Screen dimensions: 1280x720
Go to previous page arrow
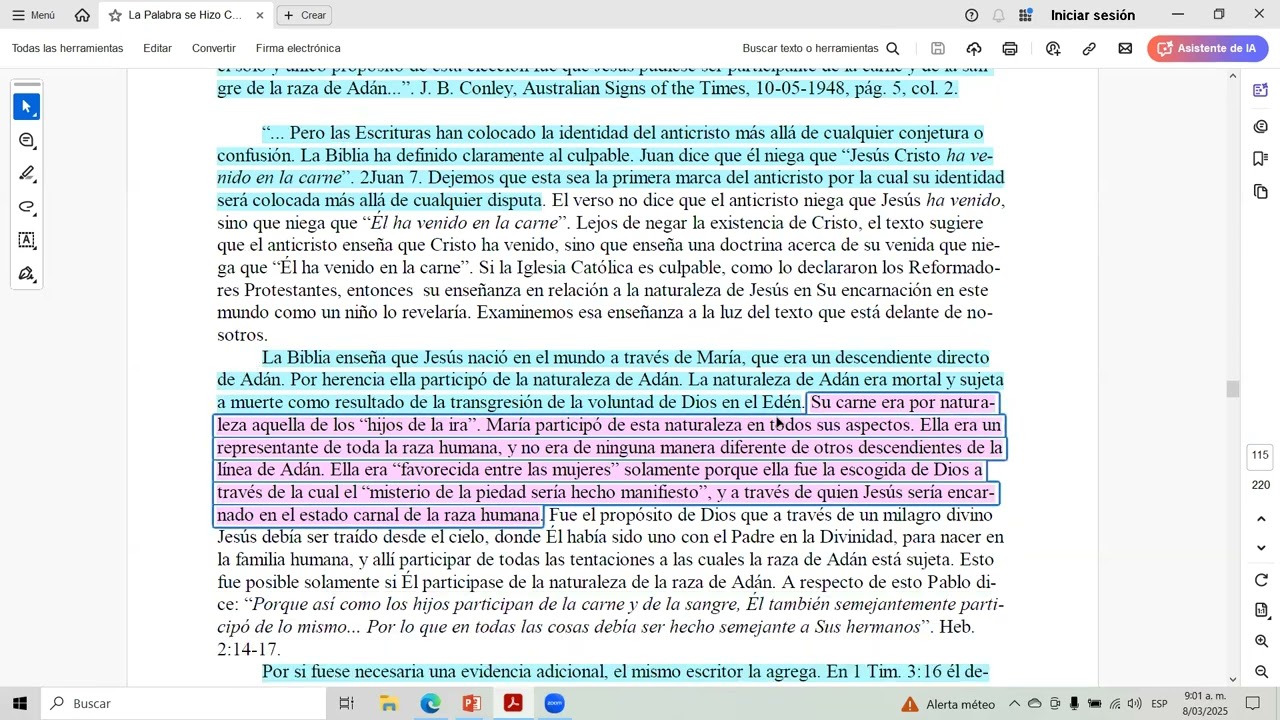click(x=1261, y=519)
